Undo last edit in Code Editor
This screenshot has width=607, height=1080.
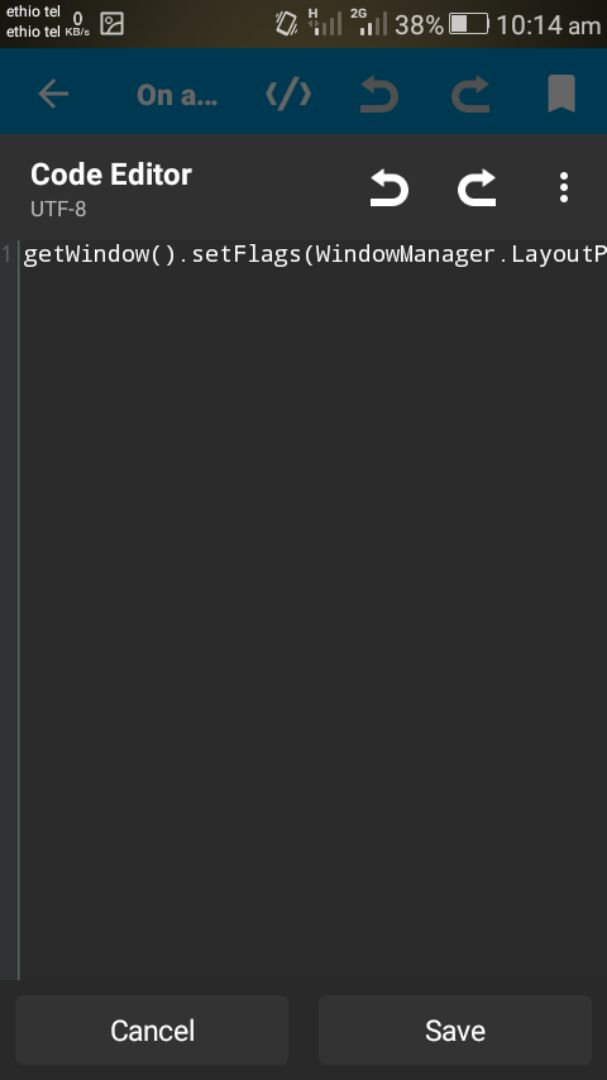(x=389, y=188)
